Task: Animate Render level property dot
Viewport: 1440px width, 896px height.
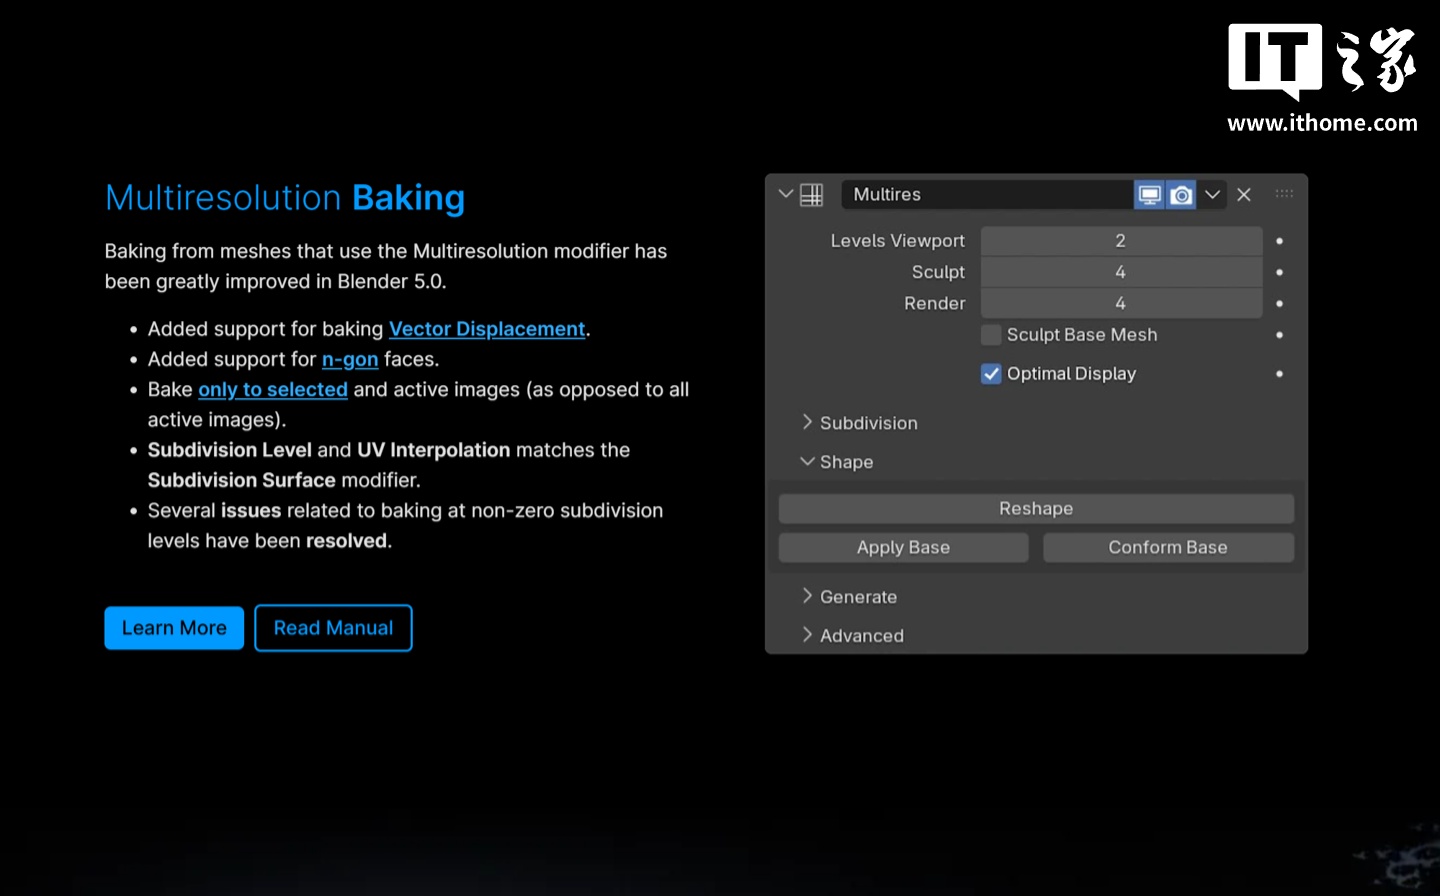Action: point(1280,303)
